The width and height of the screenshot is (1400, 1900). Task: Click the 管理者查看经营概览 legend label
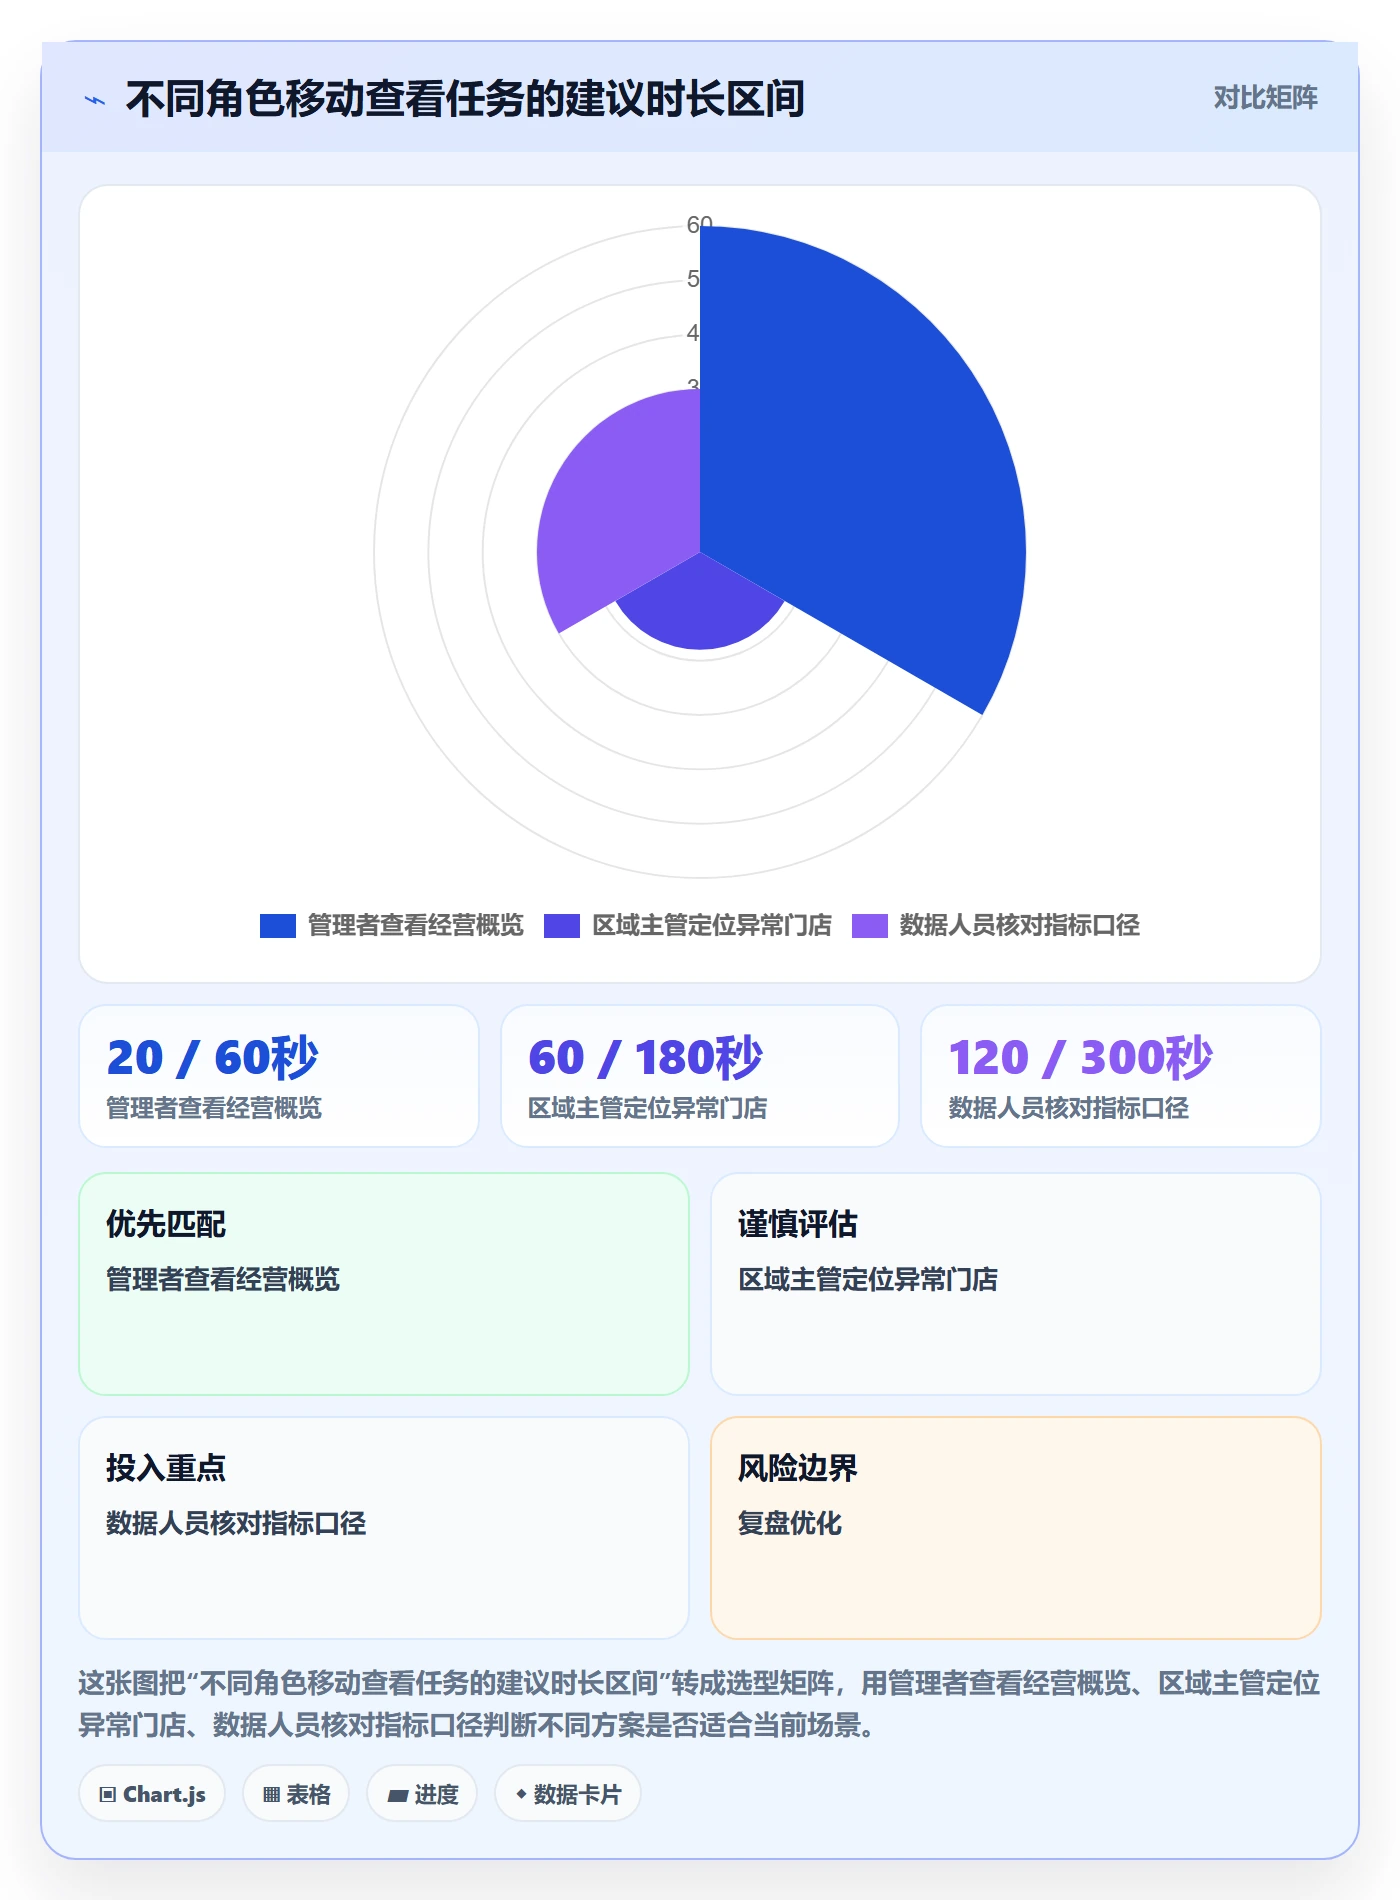tap(415, 925)
